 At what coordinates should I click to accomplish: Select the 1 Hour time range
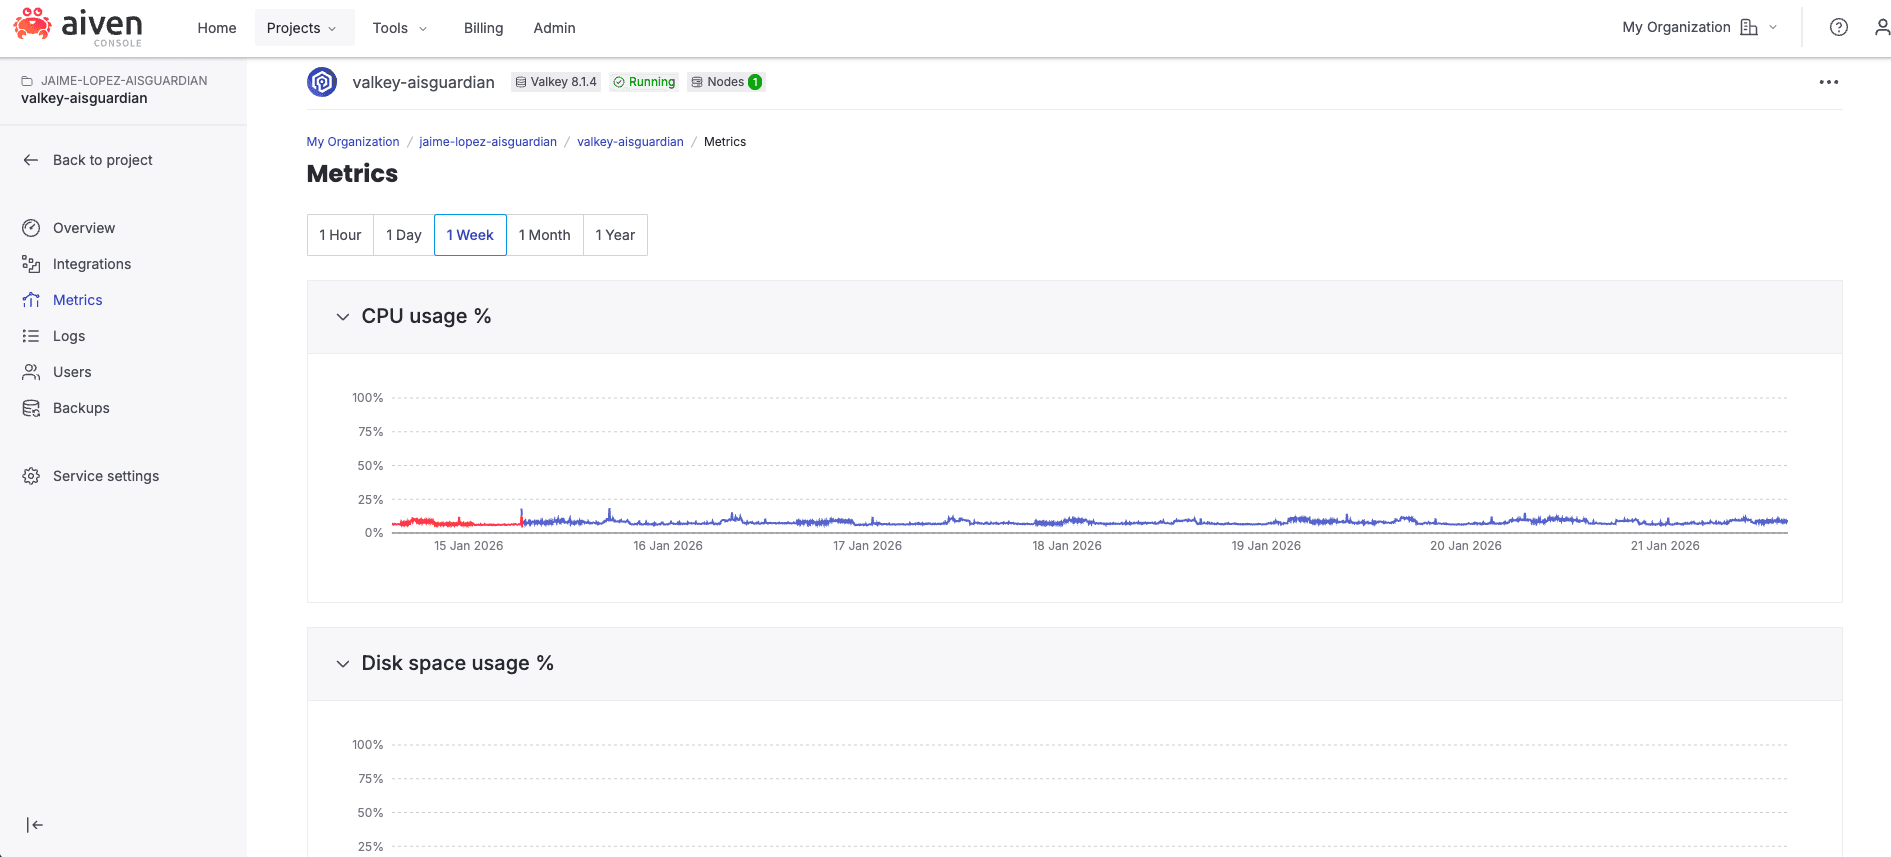pyautogui.click(x=340, y=235)
